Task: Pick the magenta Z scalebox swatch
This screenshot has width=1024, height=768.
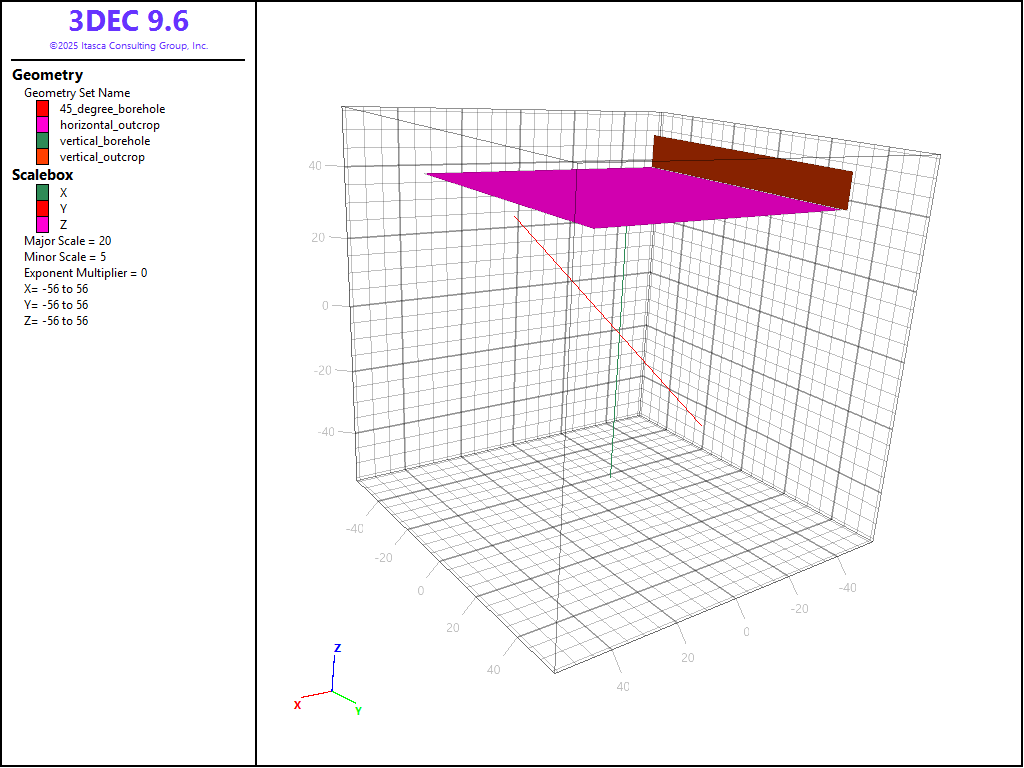Action: (43, 224)
